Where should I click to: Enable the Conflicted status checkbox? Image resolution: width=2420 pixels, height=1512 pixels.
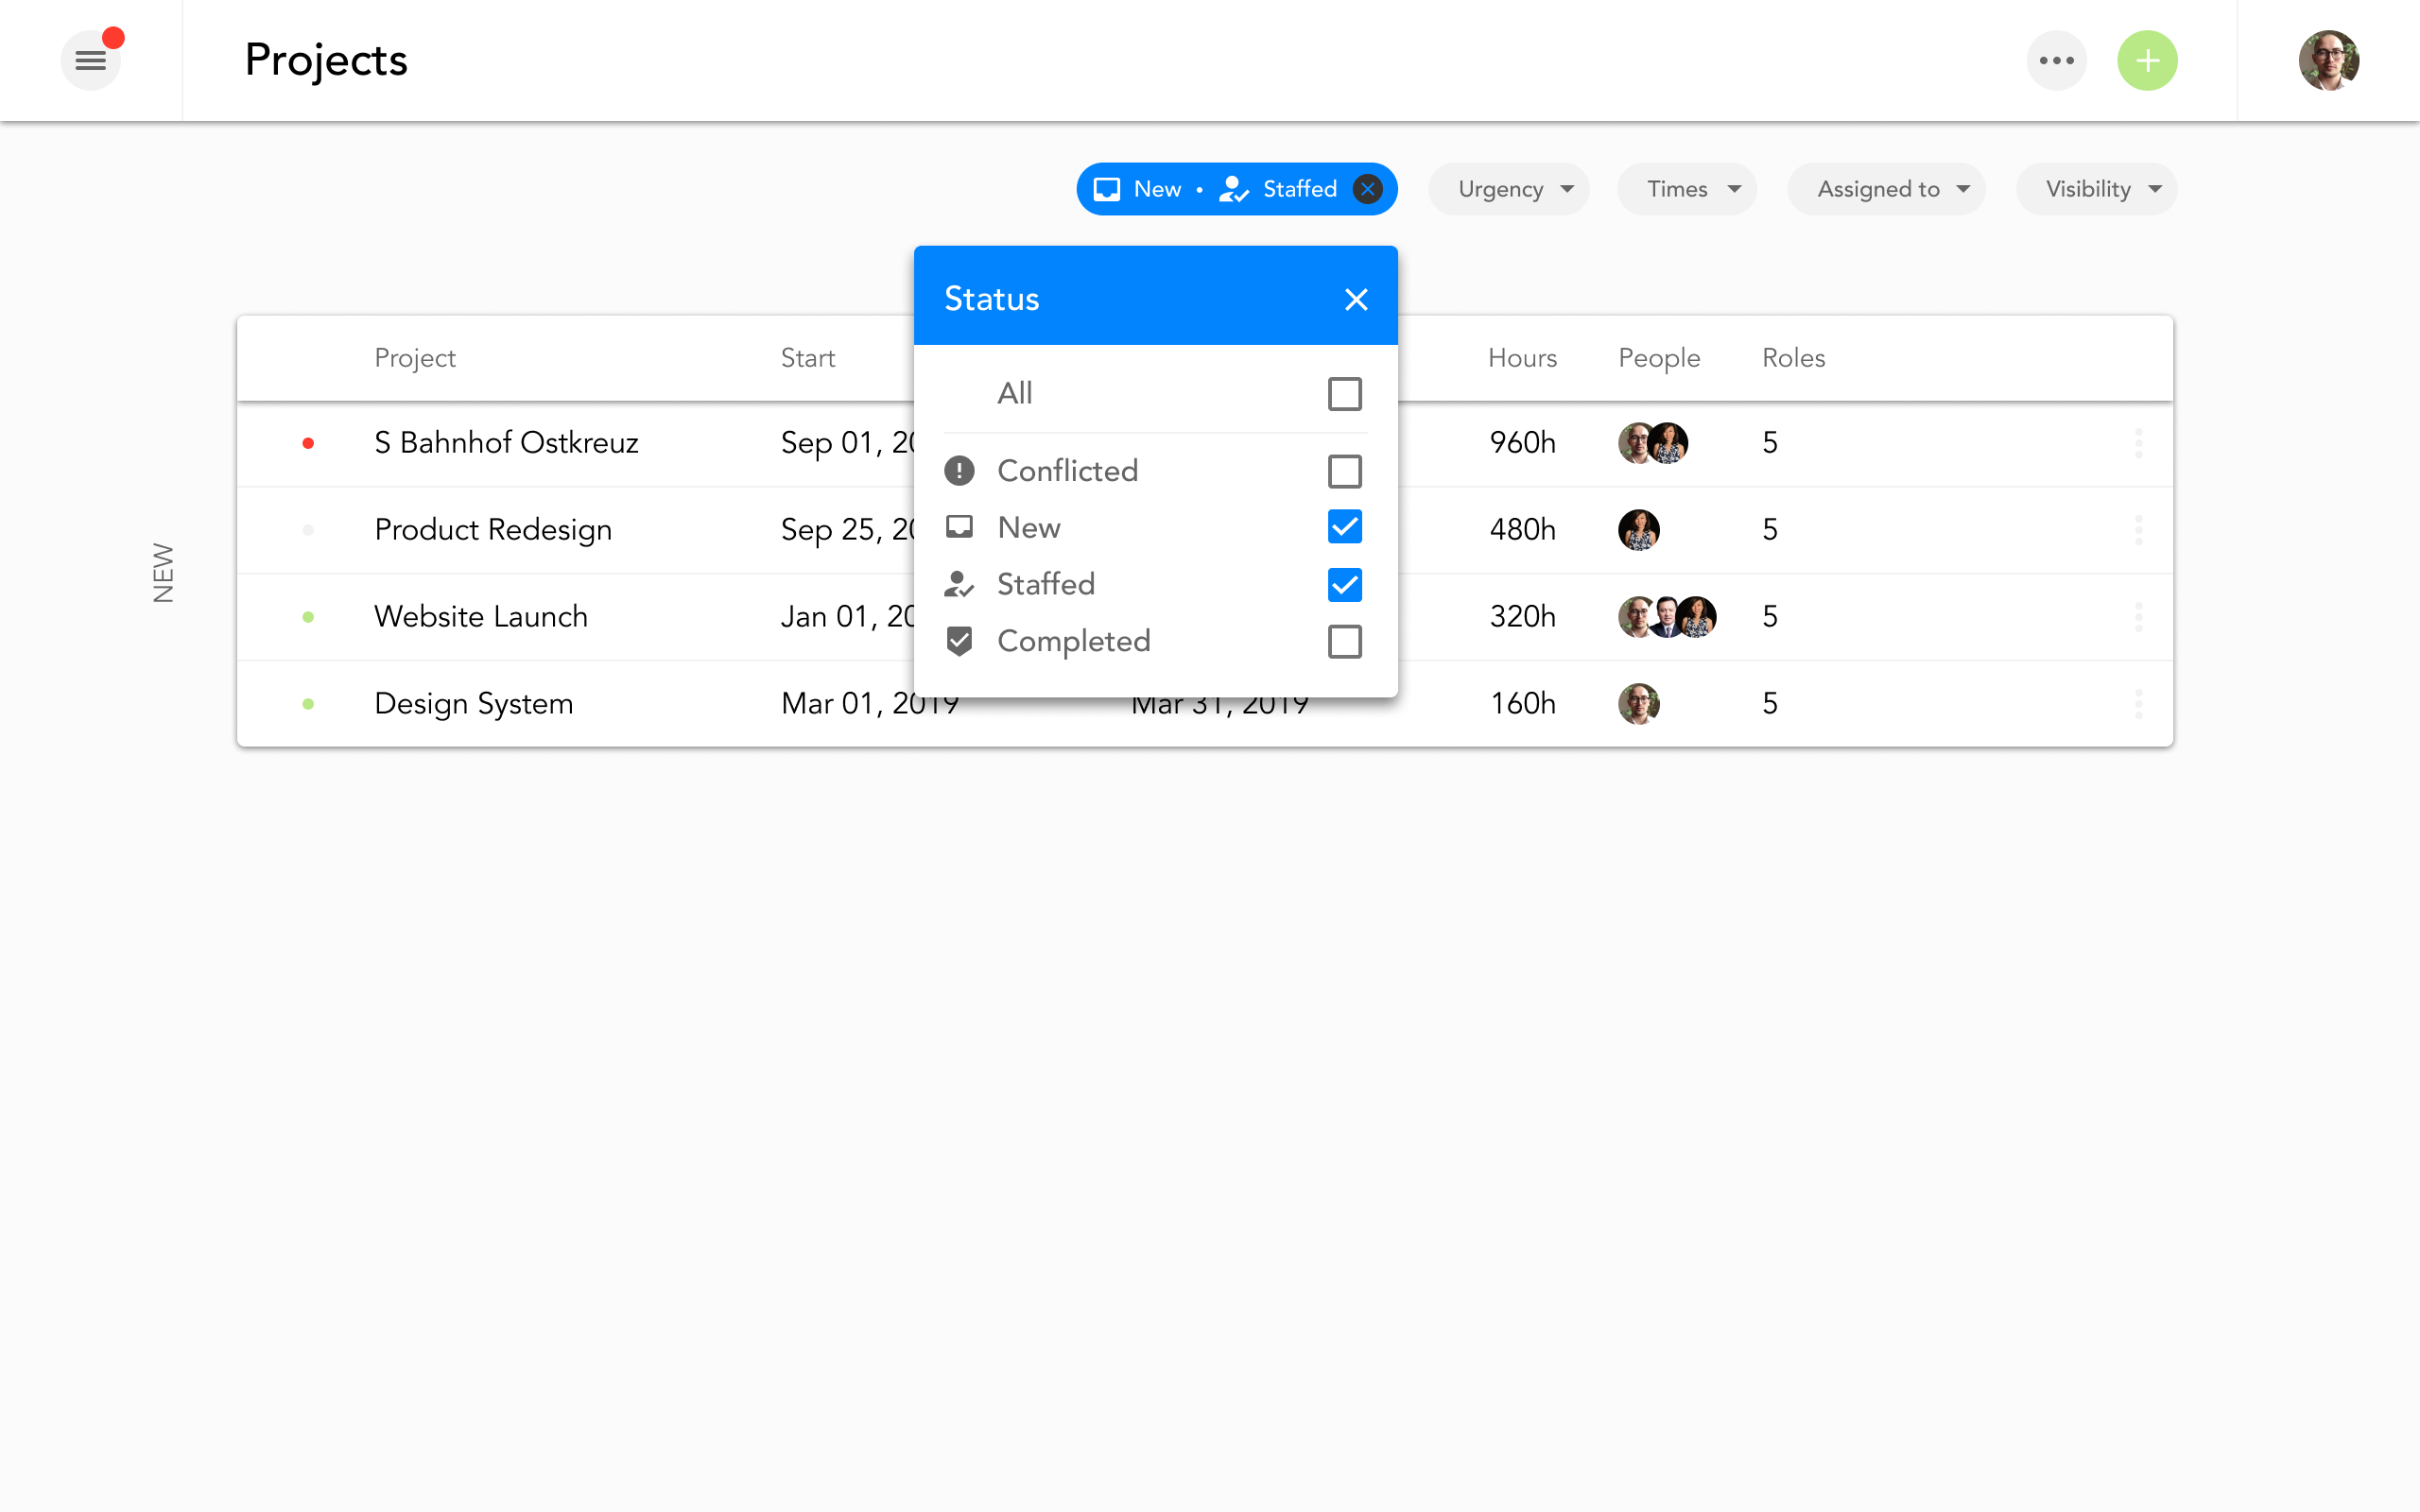pos(1344,471)
